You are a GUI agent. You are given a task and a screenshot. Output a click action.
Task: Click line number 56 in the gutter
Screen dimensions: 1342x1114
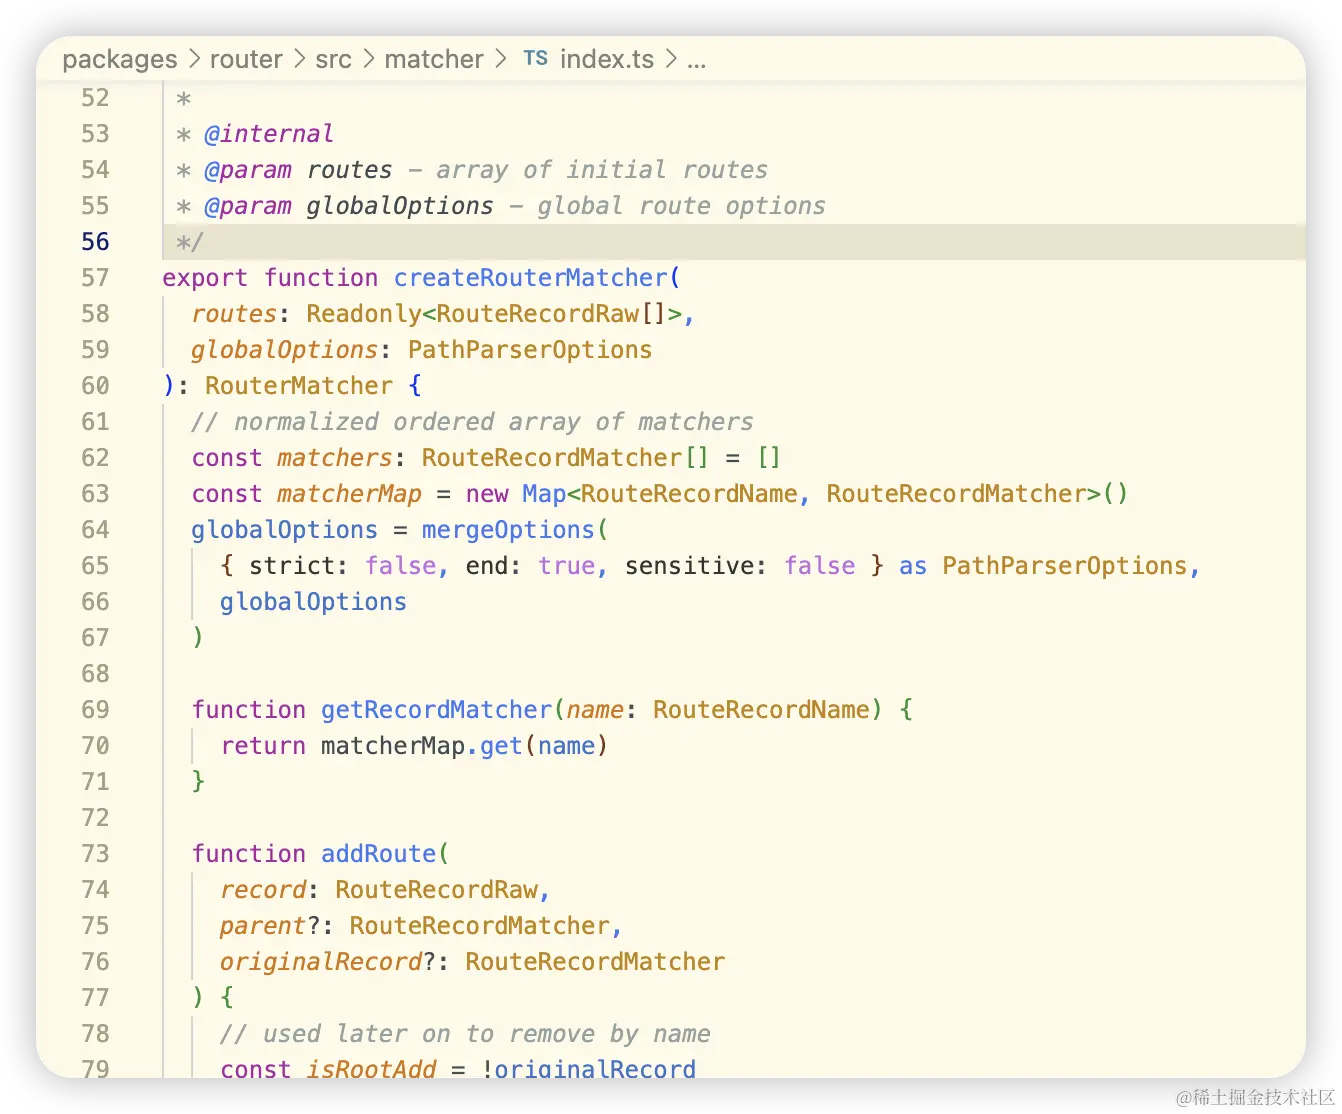pos(95,242)
